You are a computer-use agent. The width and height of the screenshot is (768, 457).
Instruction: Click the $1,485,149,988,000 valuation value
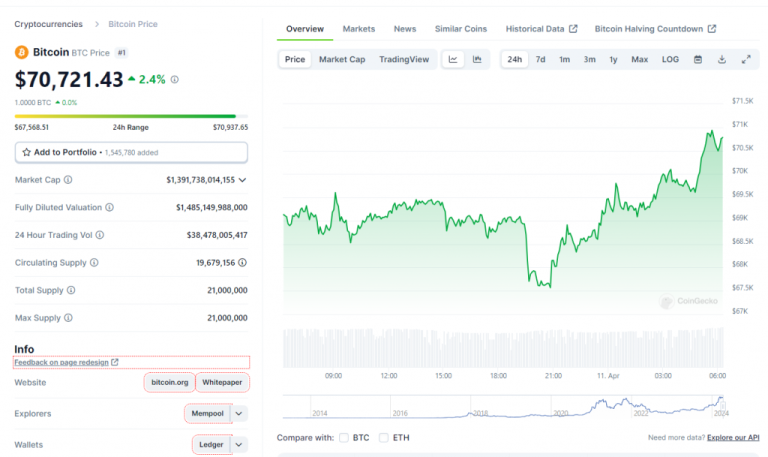click(212, 207)
